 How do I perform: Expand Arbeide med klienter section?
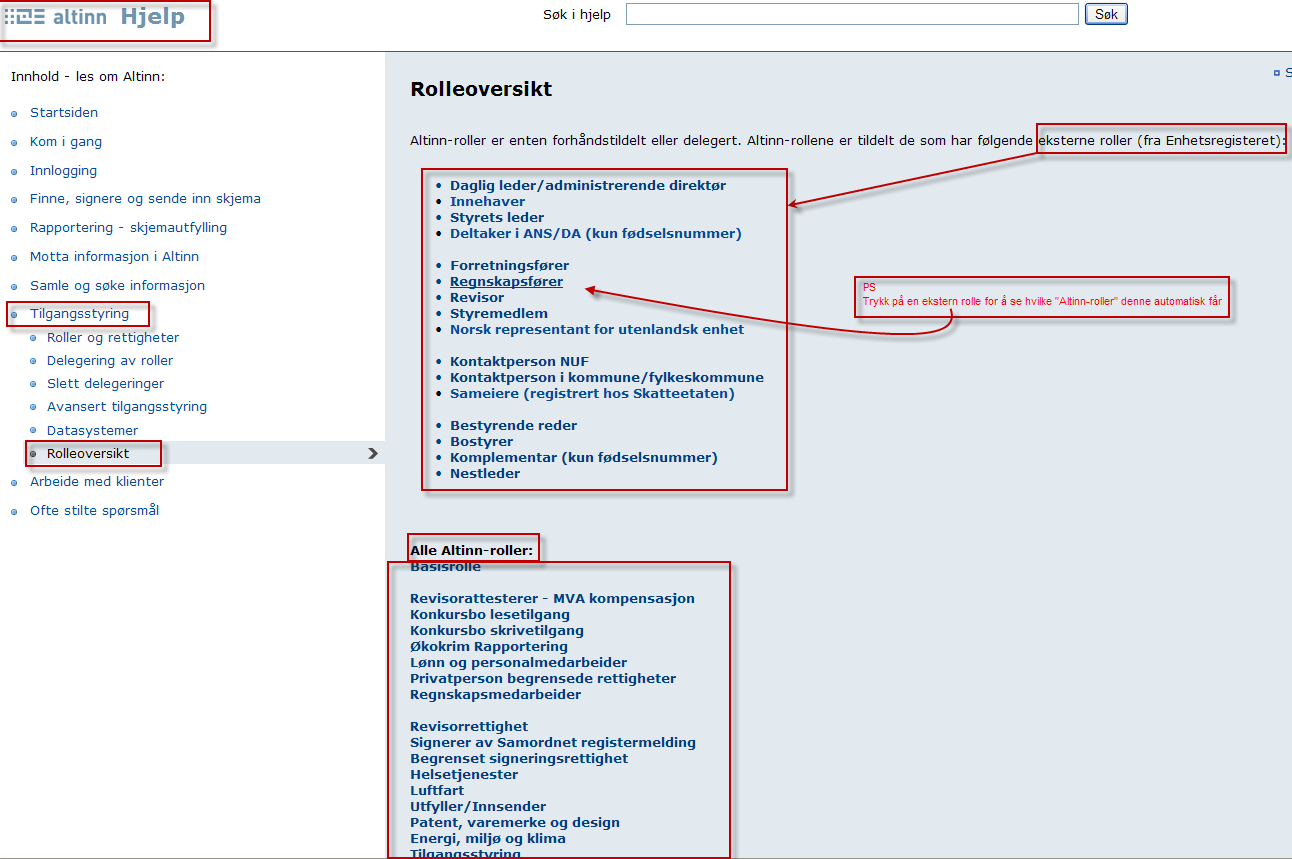tap(97, 482)
